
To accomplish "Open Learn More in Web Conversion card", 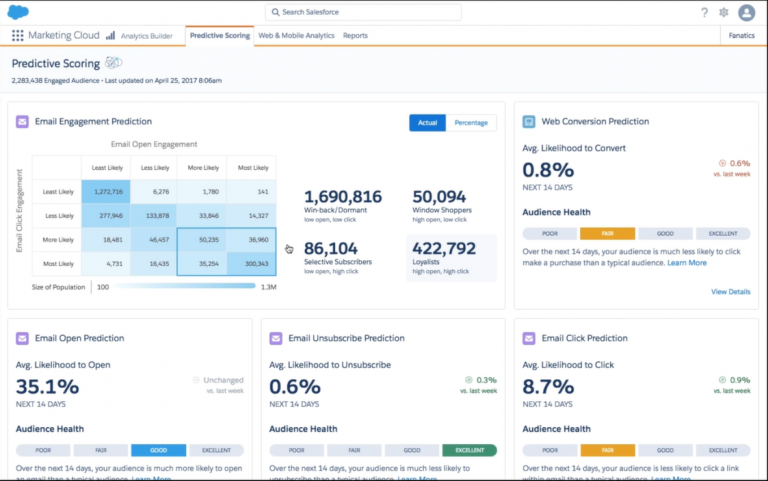I will (x=687, y=263).
